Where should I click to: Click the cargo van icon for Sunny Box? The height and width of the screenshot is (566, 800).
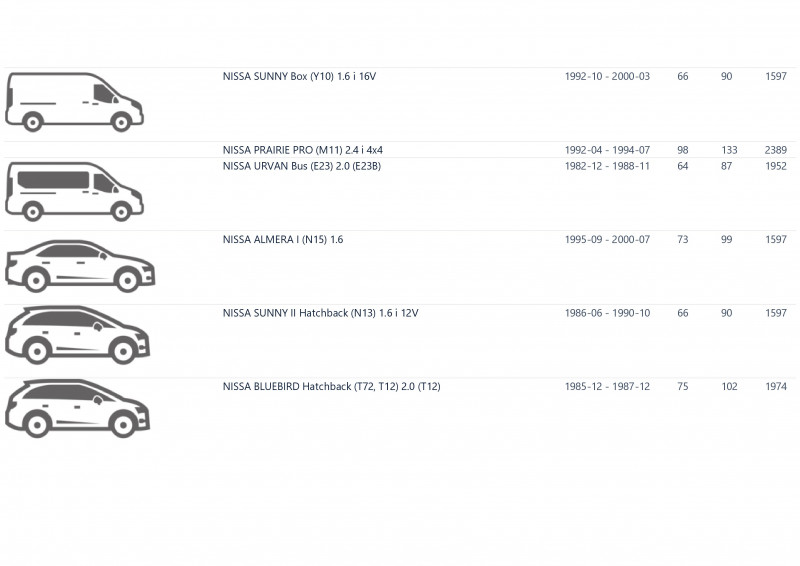tap(74, 102)
